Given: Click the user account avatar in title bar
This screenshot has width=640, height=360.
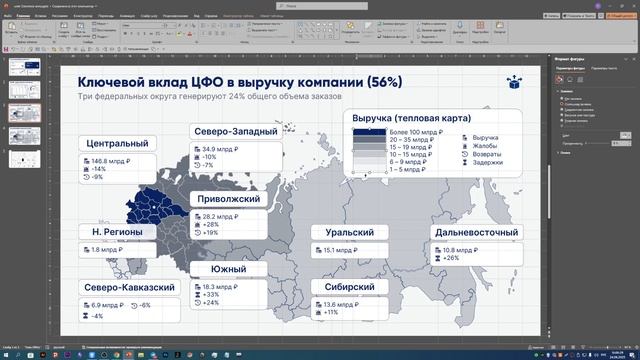Looking at the screenshot, I should pos(598,6).
